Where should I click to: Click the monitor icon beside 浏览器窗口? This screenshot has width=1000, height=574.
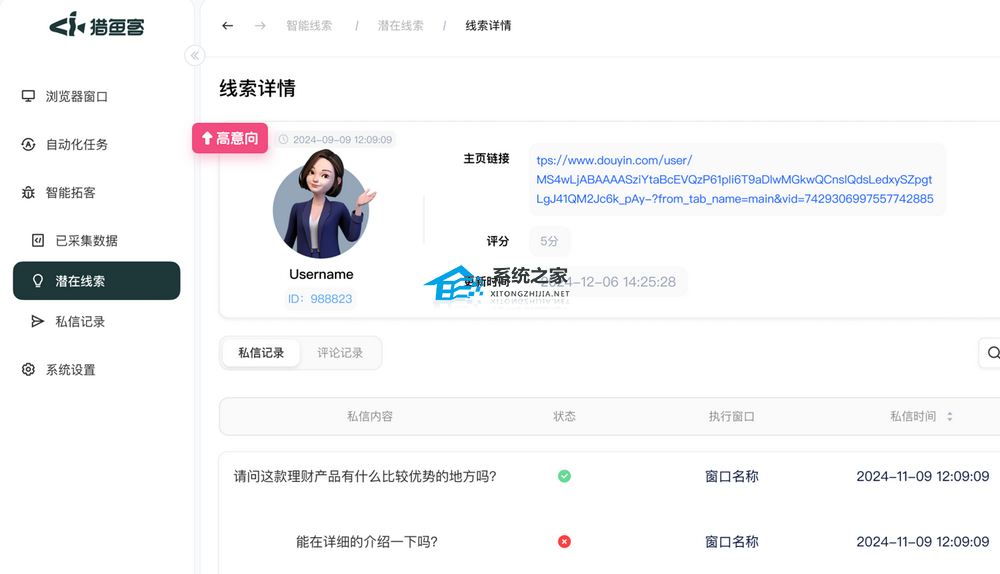click(28, 96)
